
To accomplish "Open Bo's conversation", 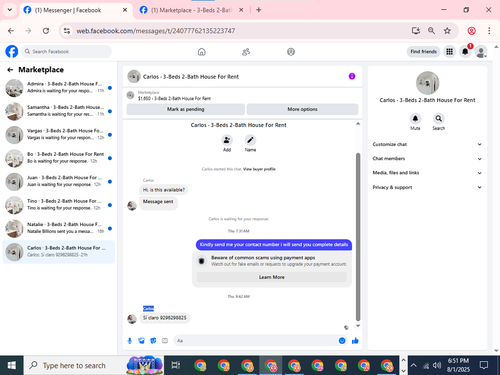I will click(59, 158).
